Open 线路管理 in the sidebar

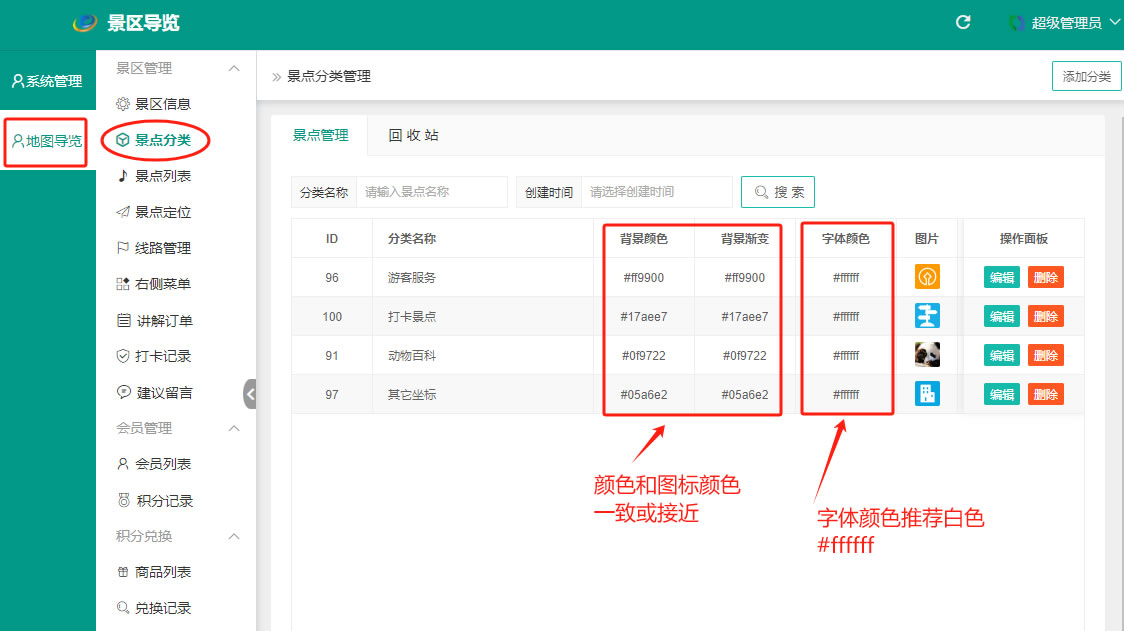(162, 248)
